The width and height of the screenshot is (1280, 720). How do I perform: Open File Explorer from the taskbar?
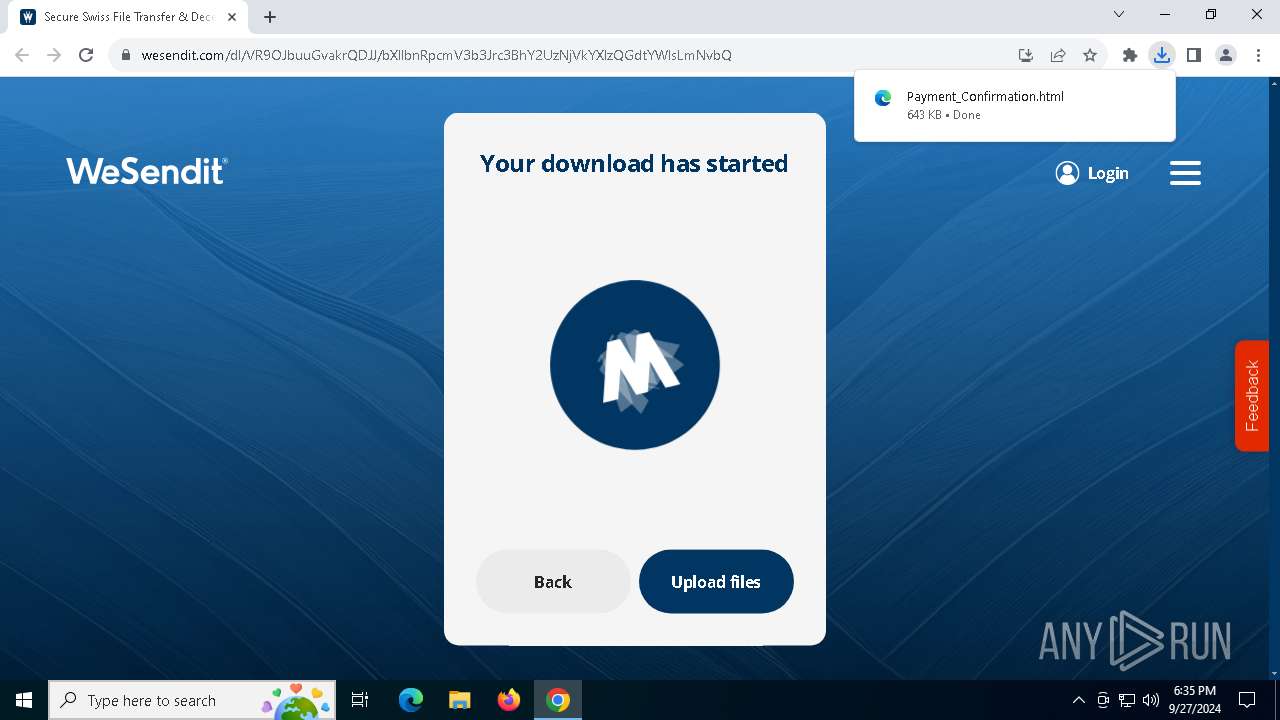click(459, 700)
